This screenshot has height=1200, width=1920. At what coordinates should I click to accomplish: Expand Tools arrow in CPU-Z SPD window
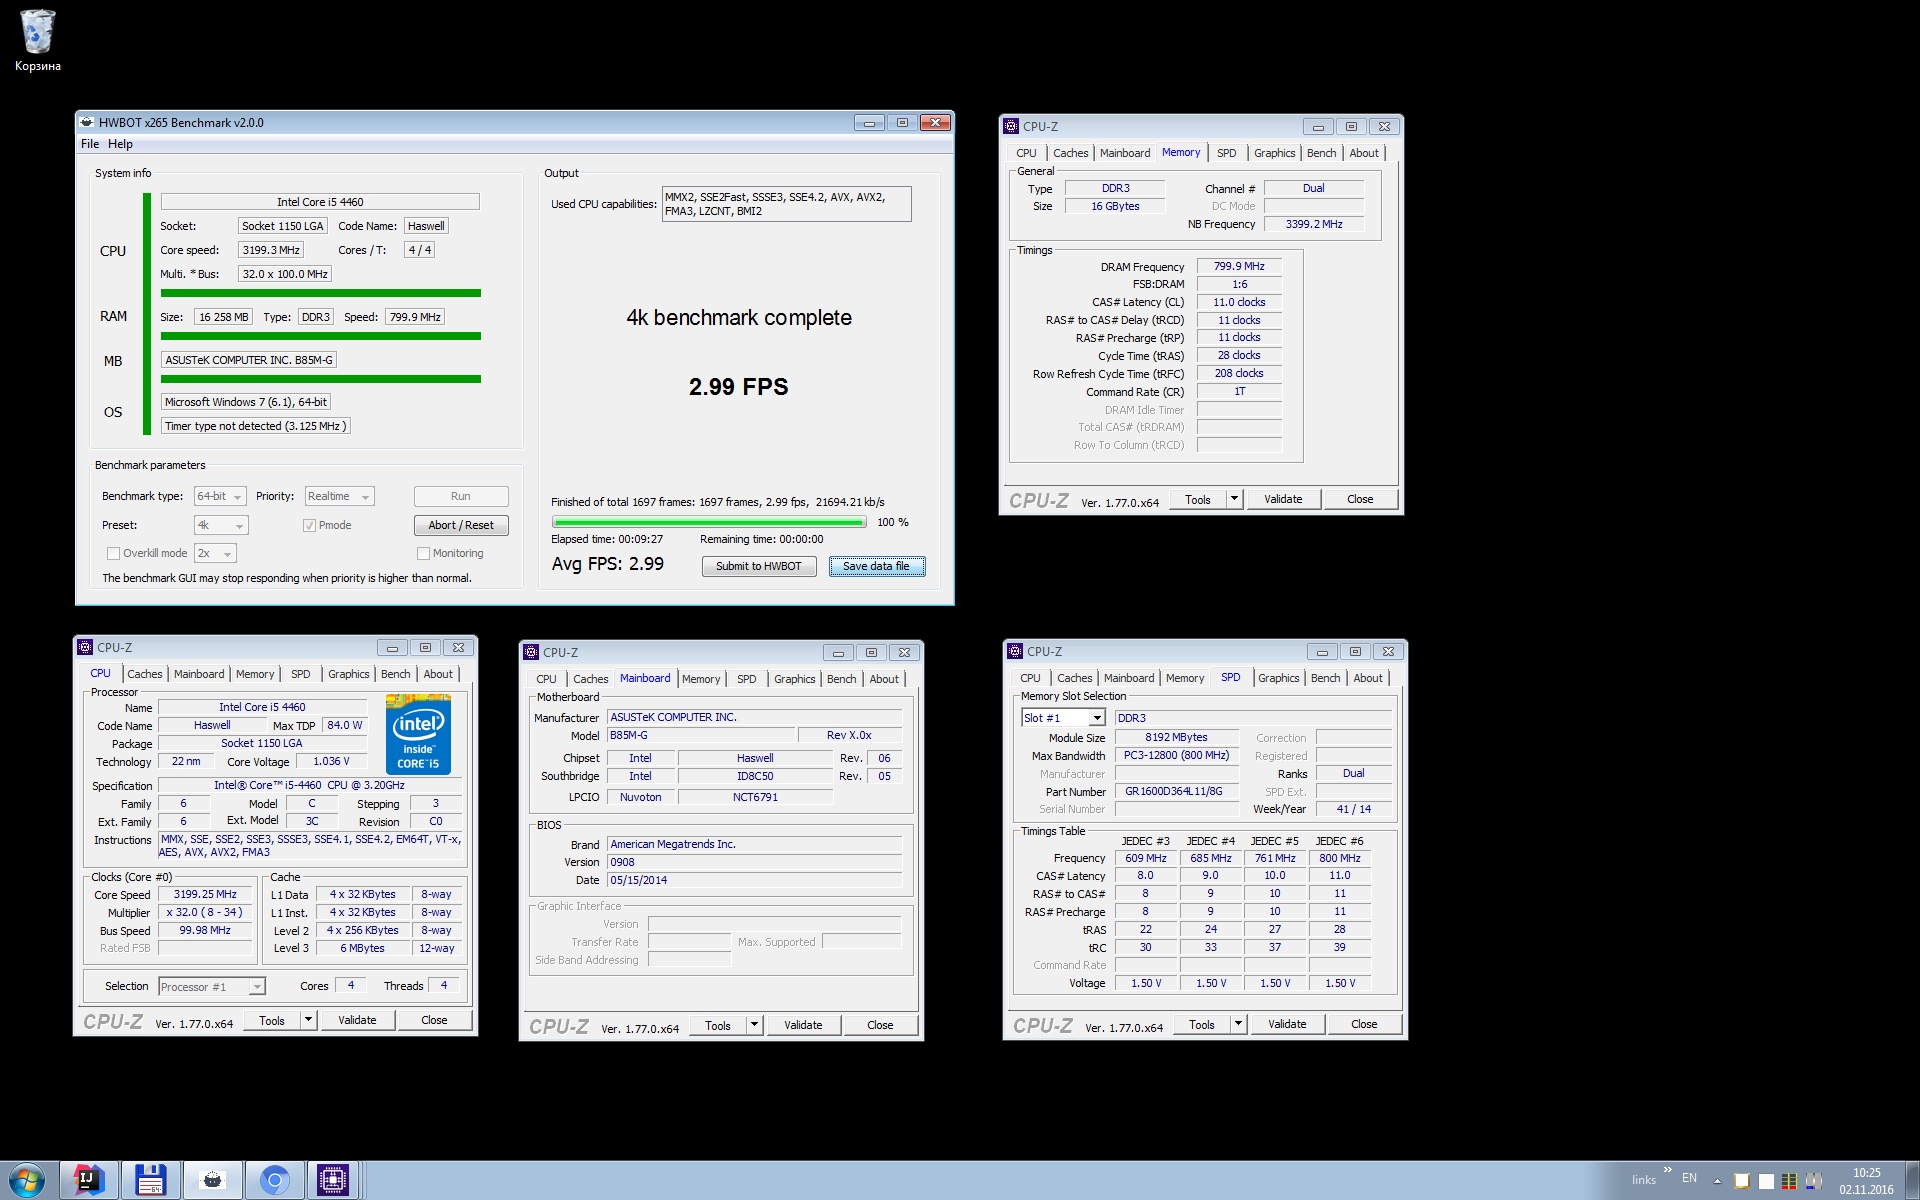click(1238, 1024)
